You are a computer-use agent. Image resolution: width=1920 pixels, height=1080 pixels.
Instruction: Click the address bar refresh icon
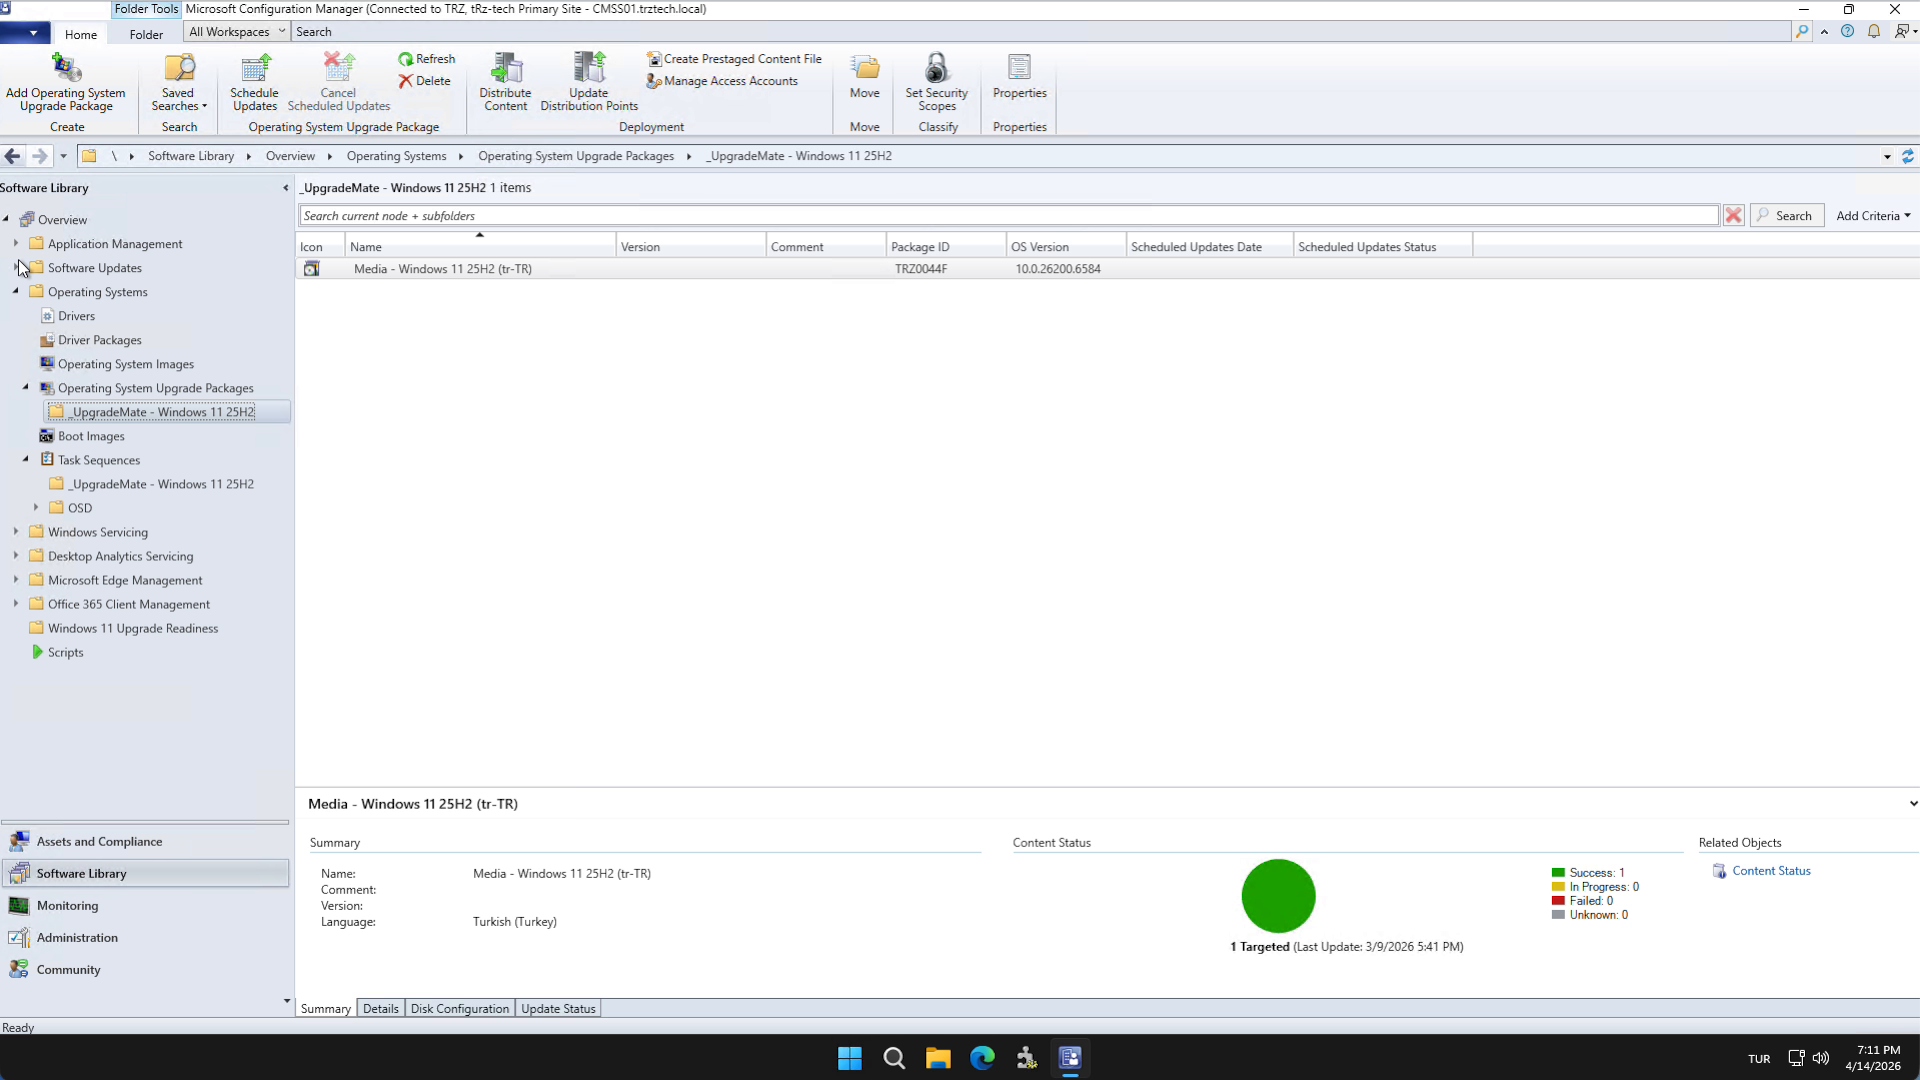1908,156
